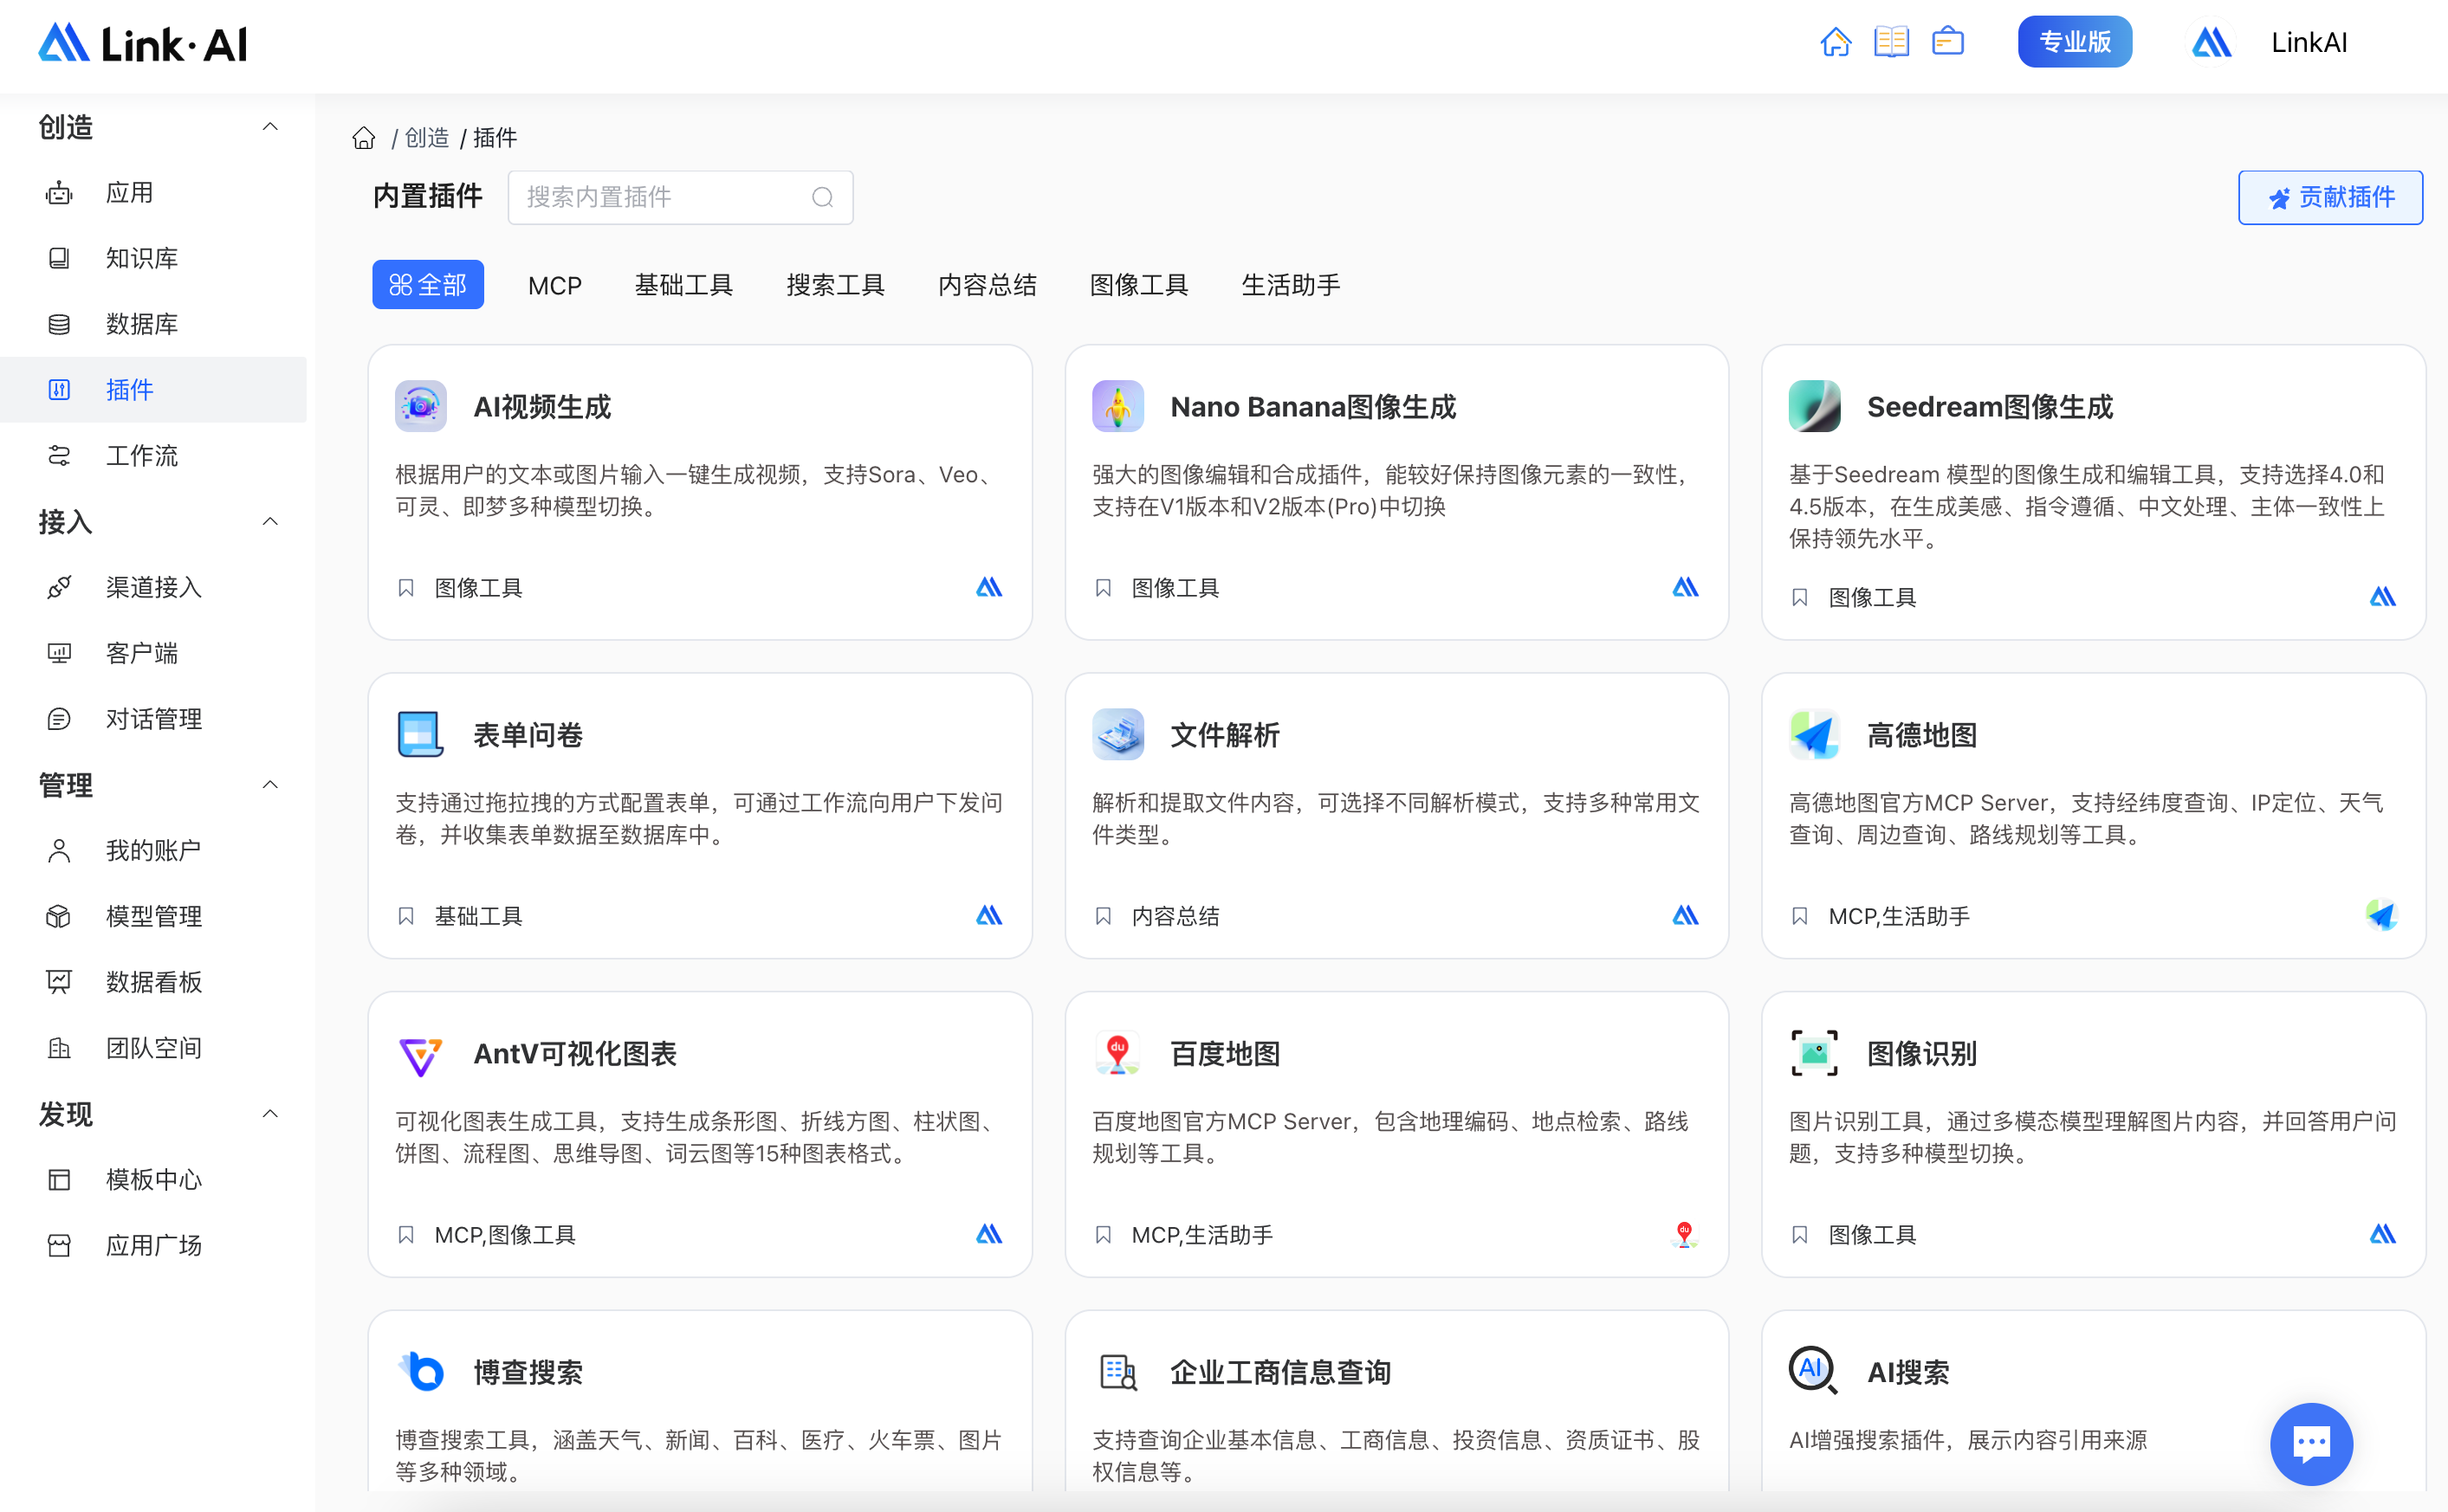Viewport: 2448px width, 1512px height.
Task: Collapse the 发现 sidebar section
Action: [270, 1113]
